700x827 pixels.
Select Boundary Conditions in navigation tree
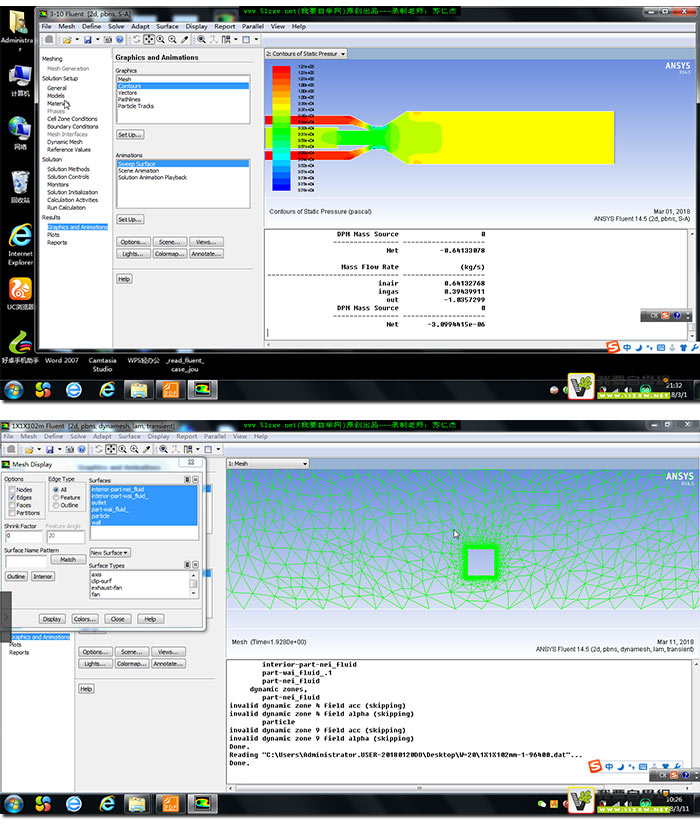(72, 127)
